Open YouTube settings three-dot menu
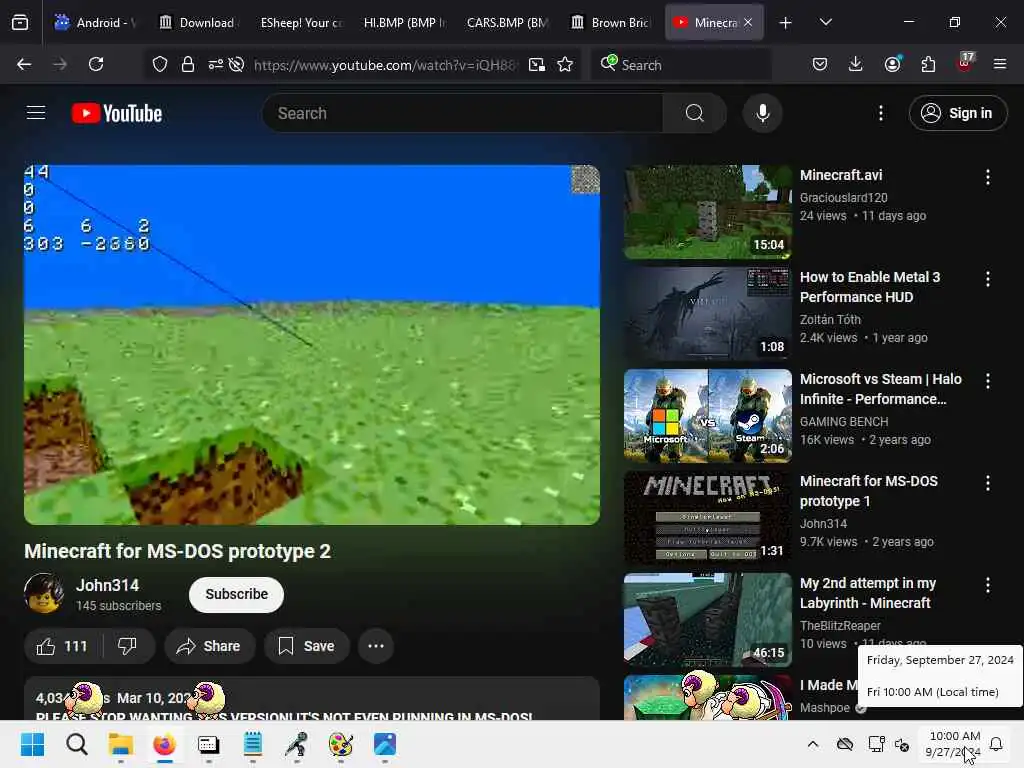1024x768 pixels. pyautogui.click(x=880, y=113)
